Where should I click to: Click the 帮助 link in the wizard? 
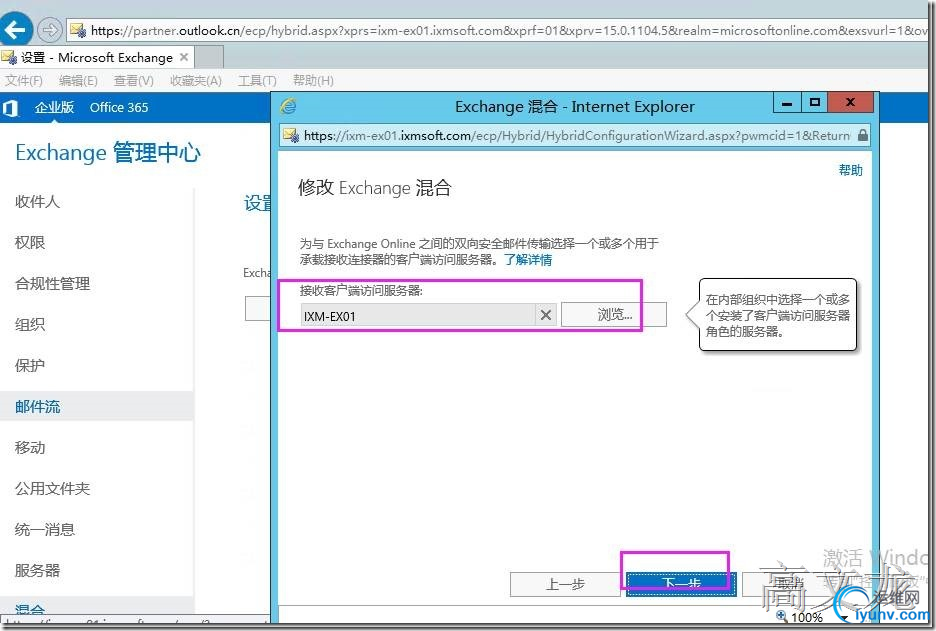(851, 171)
